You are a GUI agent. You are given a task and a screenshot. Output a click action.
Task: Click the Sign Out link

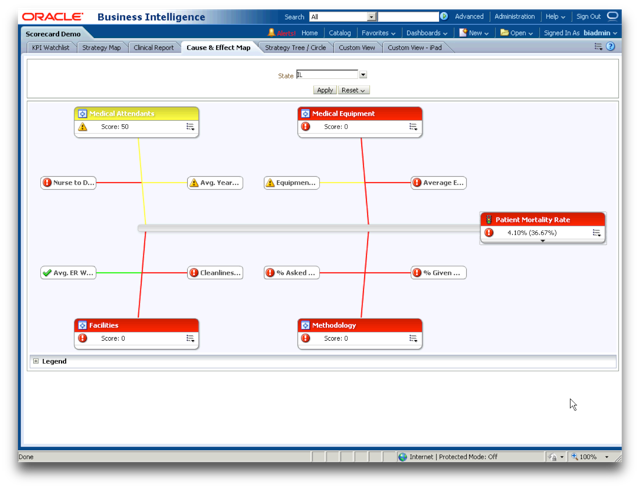tap(588, 16)
